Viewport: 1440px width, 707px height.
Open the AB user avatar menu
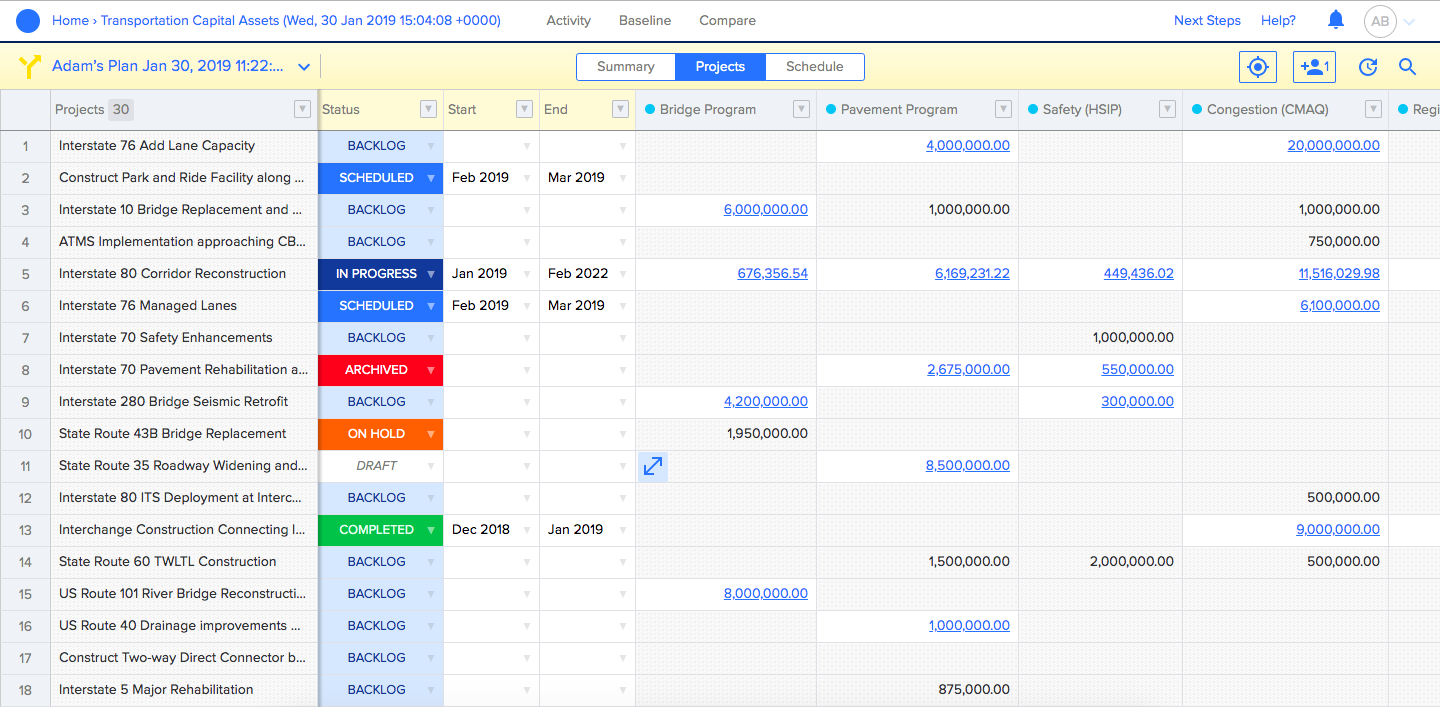(1380, 21)
